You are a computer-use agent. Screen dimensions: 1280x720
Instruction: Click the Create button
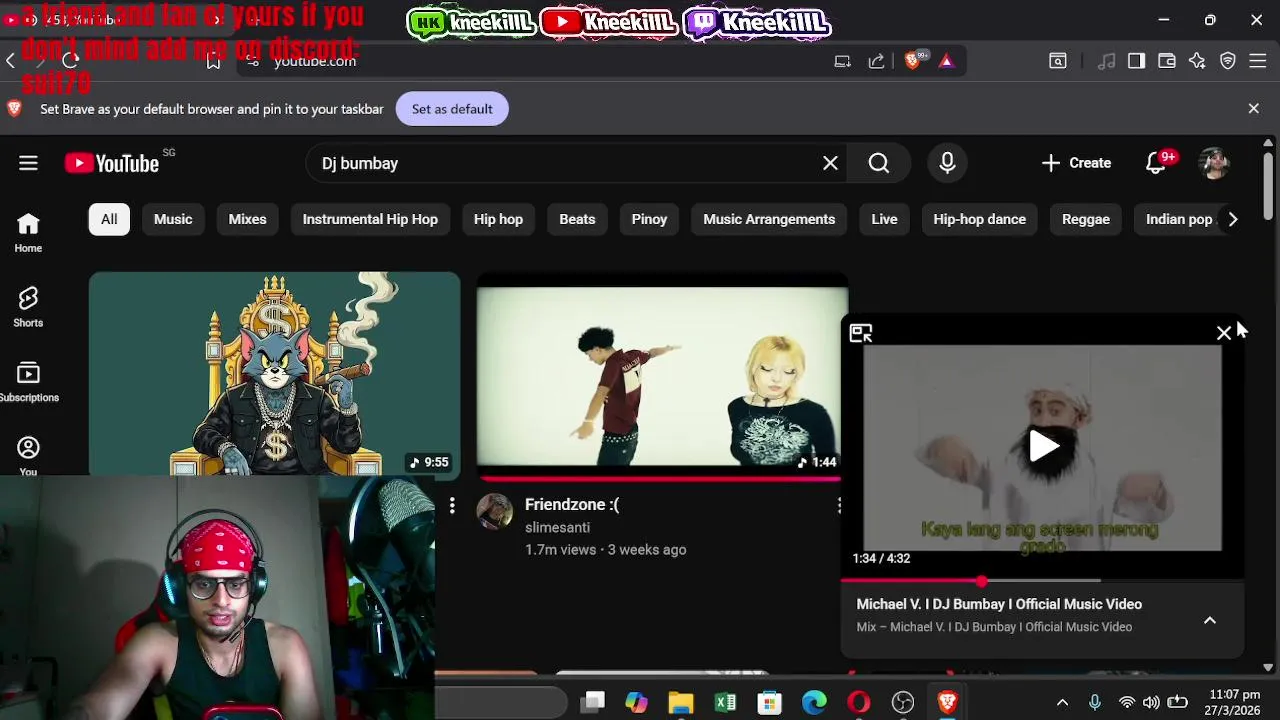[x=1076, y=163]
